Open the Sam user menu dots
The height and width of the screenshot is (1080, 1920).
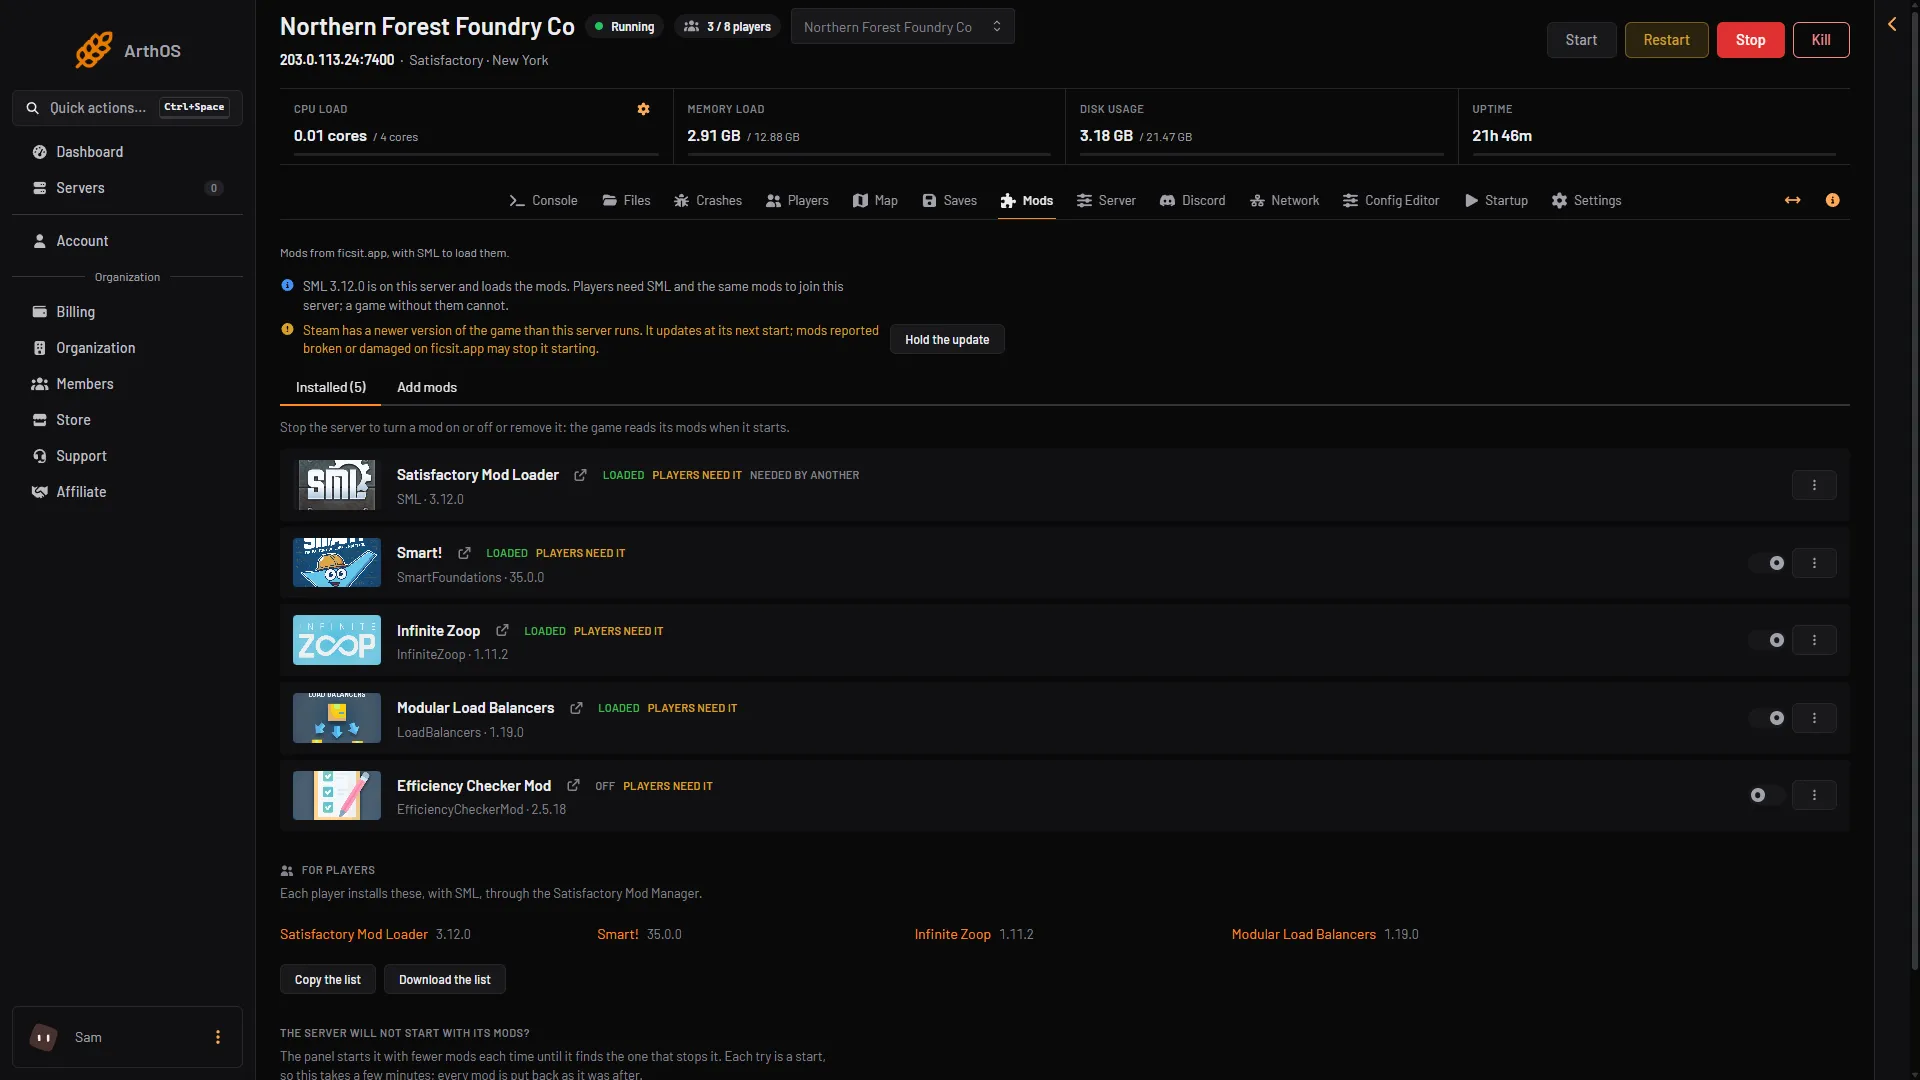point(218,1037)
